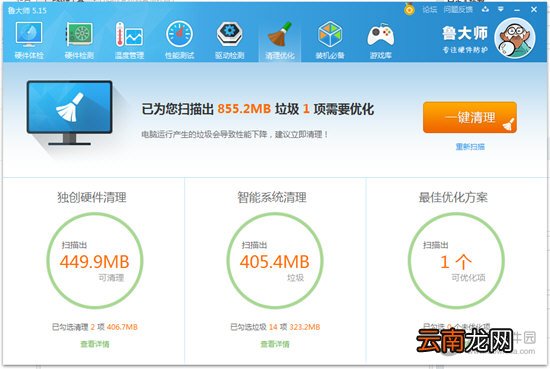
Task: Select the 清理优化 cleanup broom tab
Action: click(x=280, y=40)
